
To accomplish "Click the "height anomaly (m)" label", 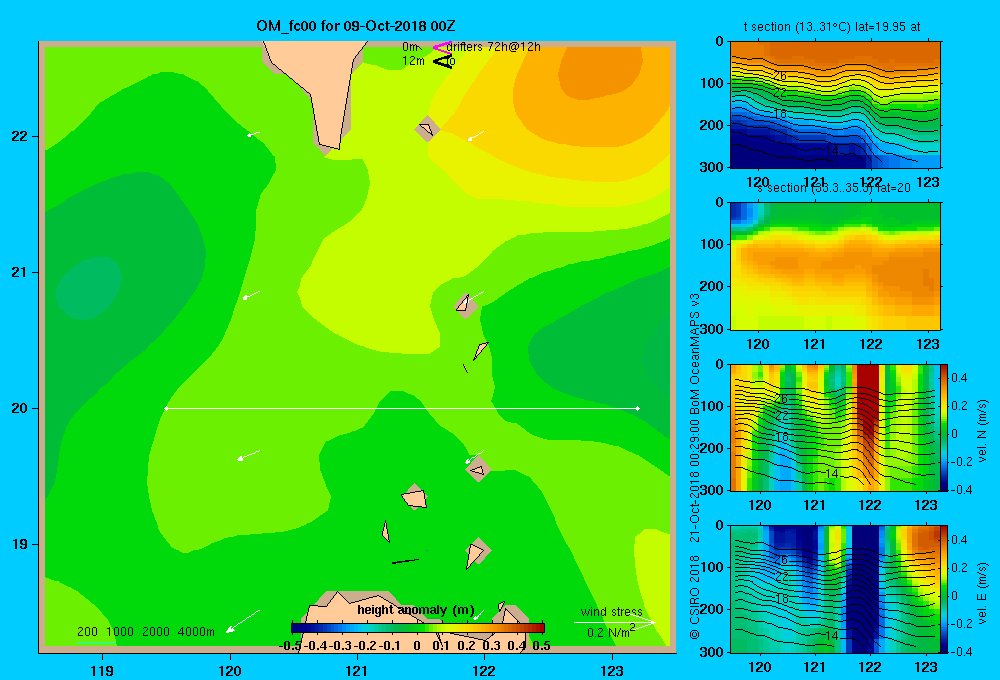I will 416,610.
